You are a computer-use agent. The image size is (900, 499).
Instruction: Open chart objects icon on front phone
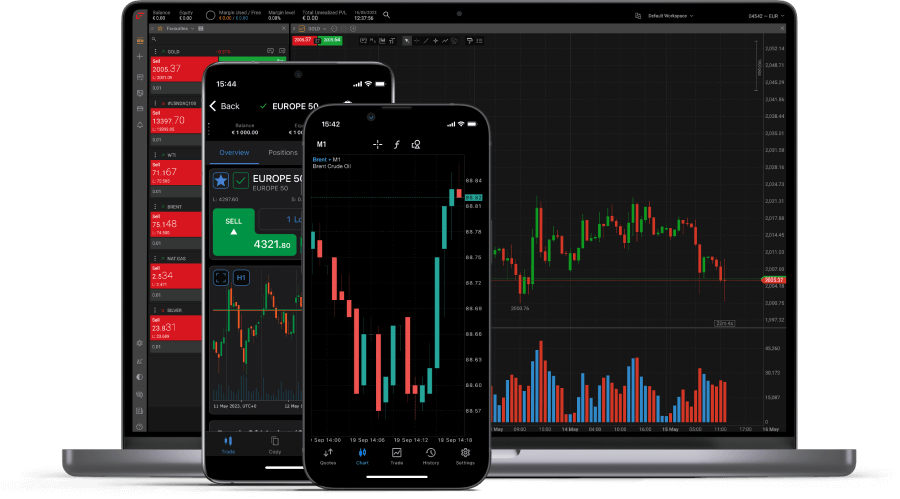[416, 144]
